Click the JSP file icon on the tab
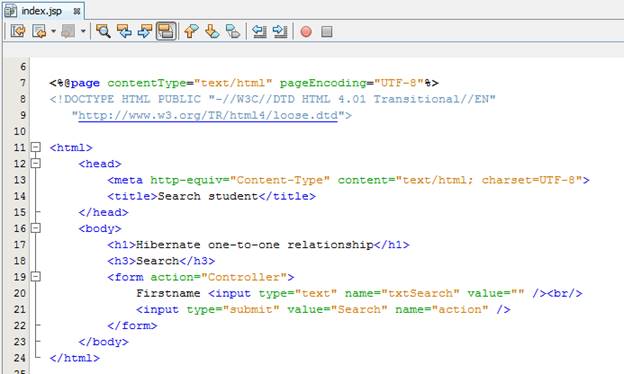 click(10, 11)
